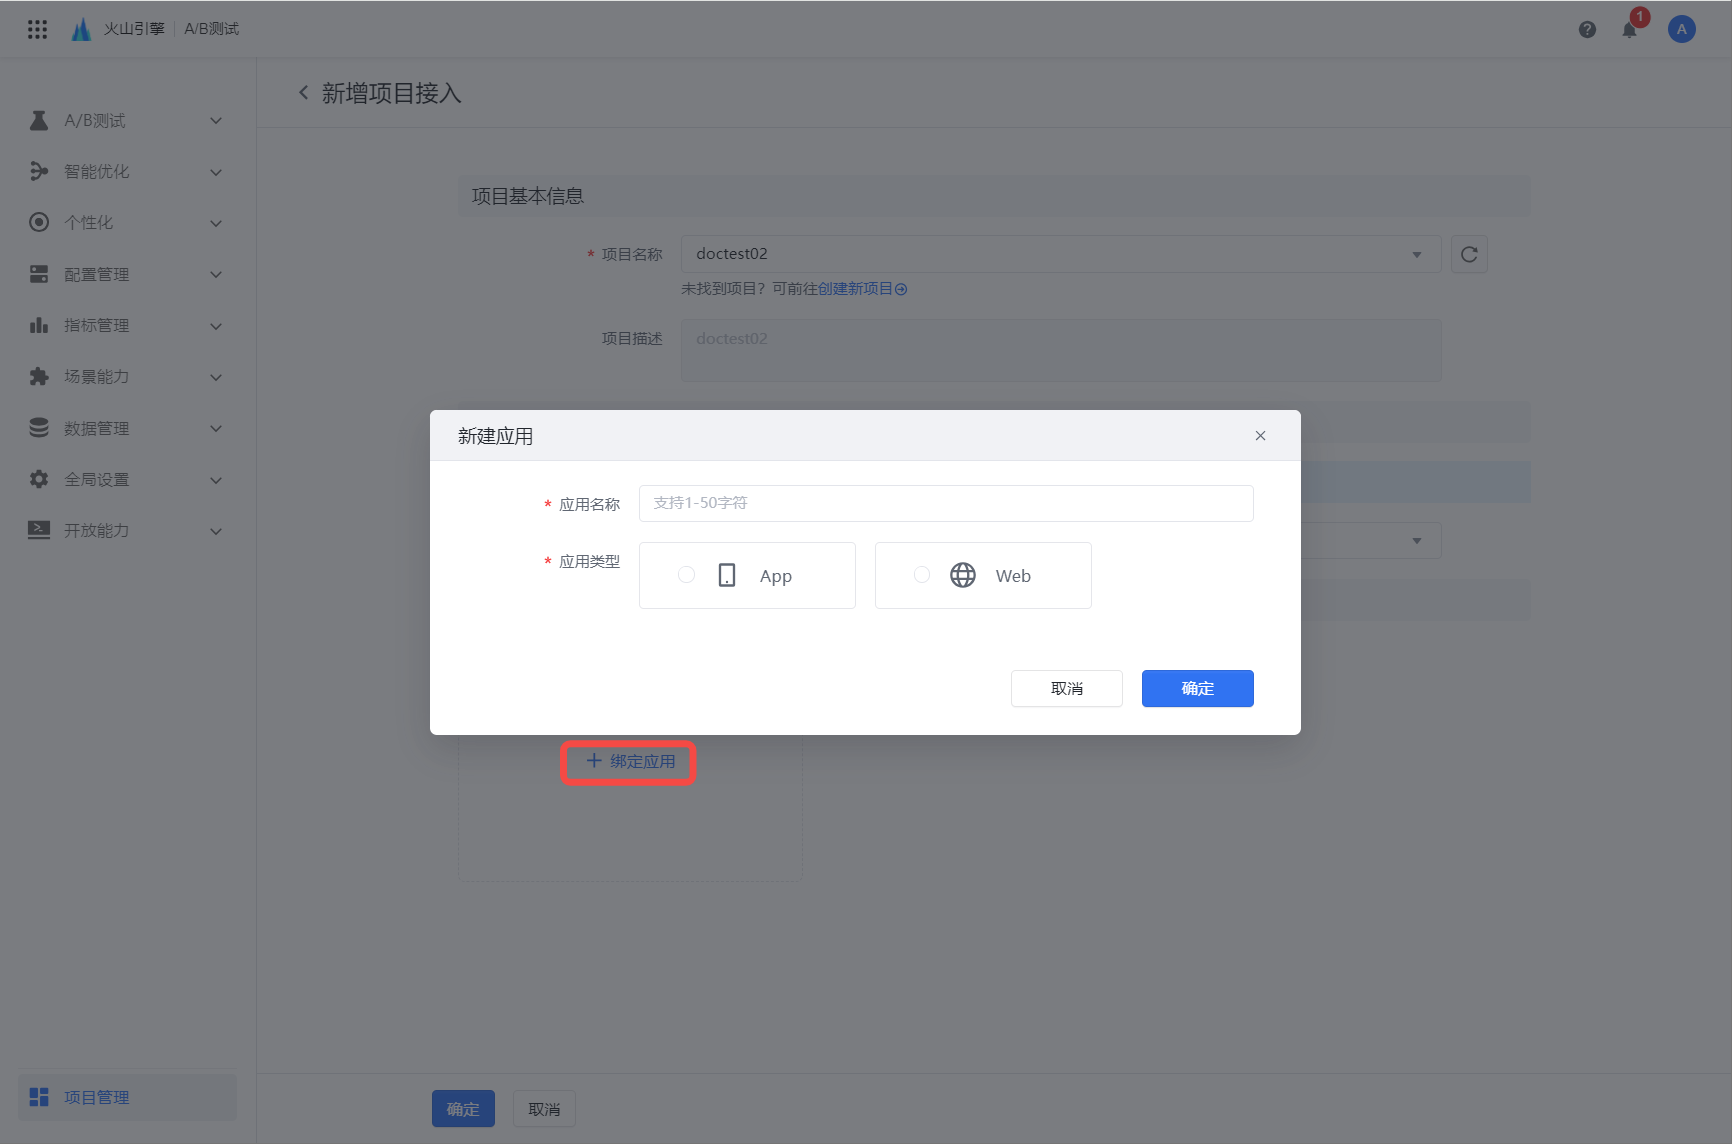Open the dropdown behind the dialog's right edge
This screenshot has width=1732, height=1144.
[x=1416, y=541]
